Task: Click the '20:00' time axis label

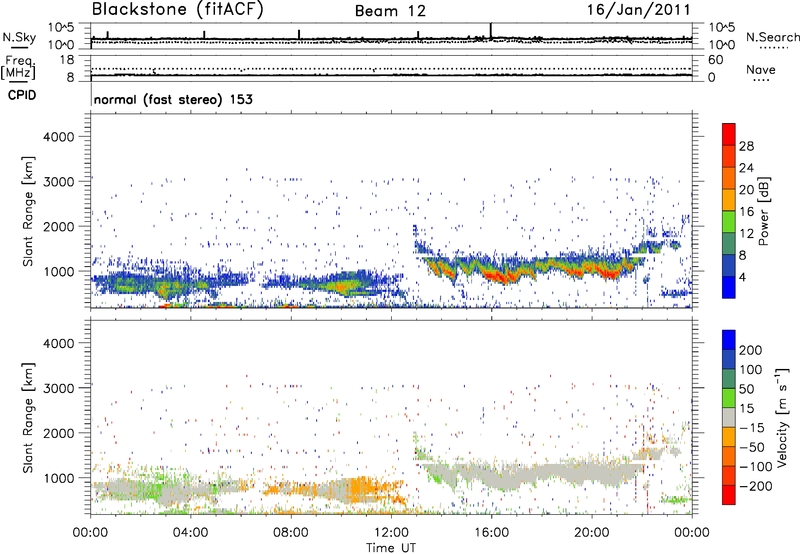Action: pos(591,533)
